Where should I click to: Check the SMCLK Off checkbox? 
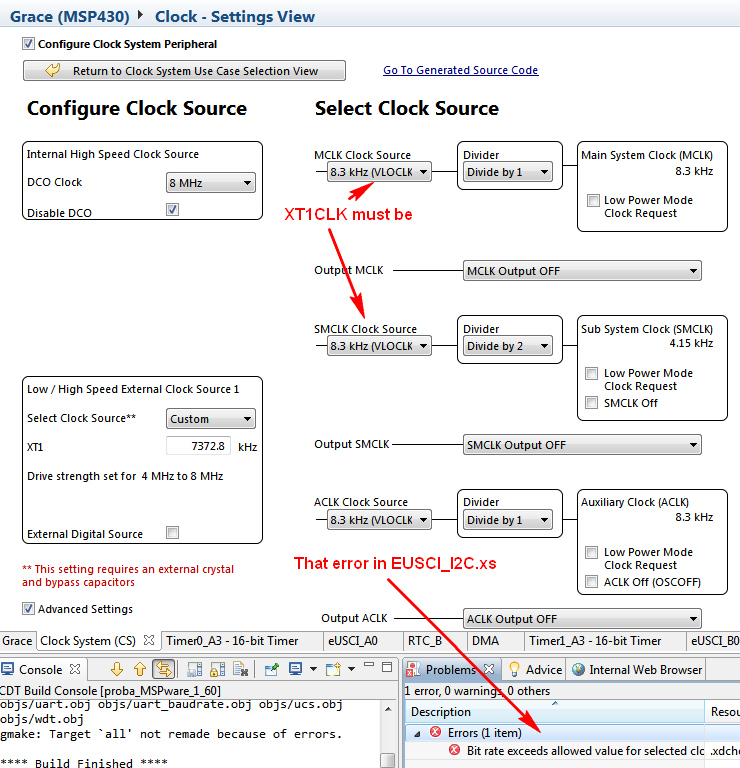point(592,403)
